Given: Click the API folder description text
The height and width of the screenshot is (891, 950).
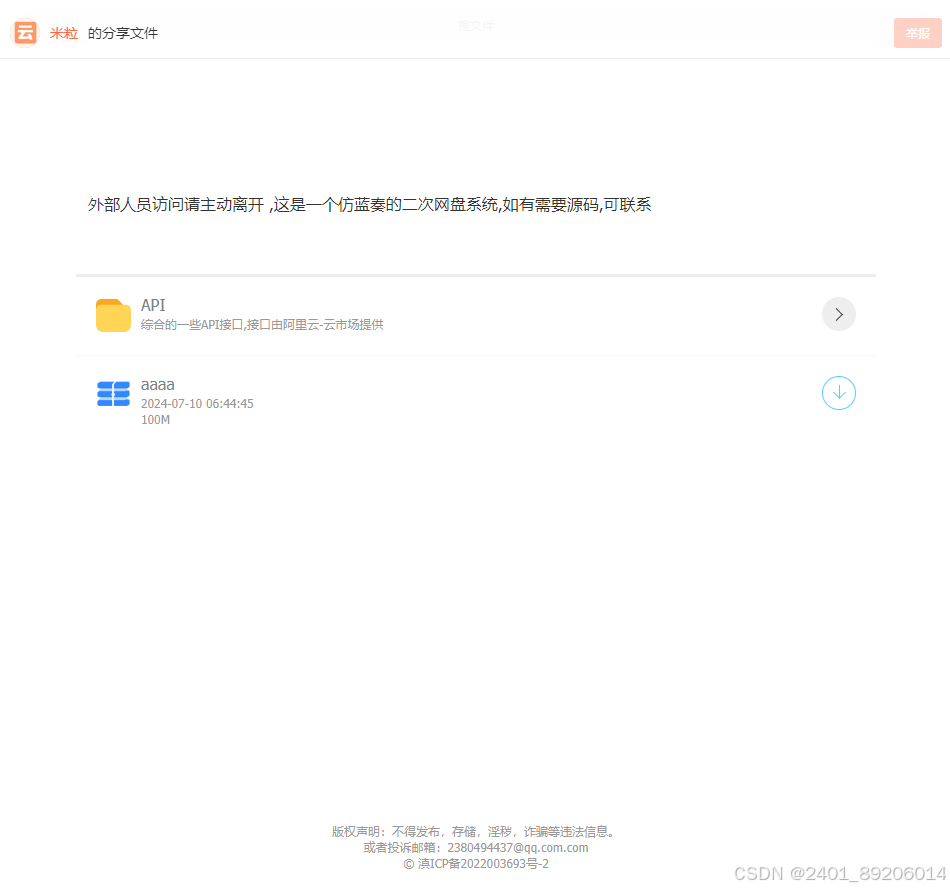Looking at the screenshot, I should [262, 325].
